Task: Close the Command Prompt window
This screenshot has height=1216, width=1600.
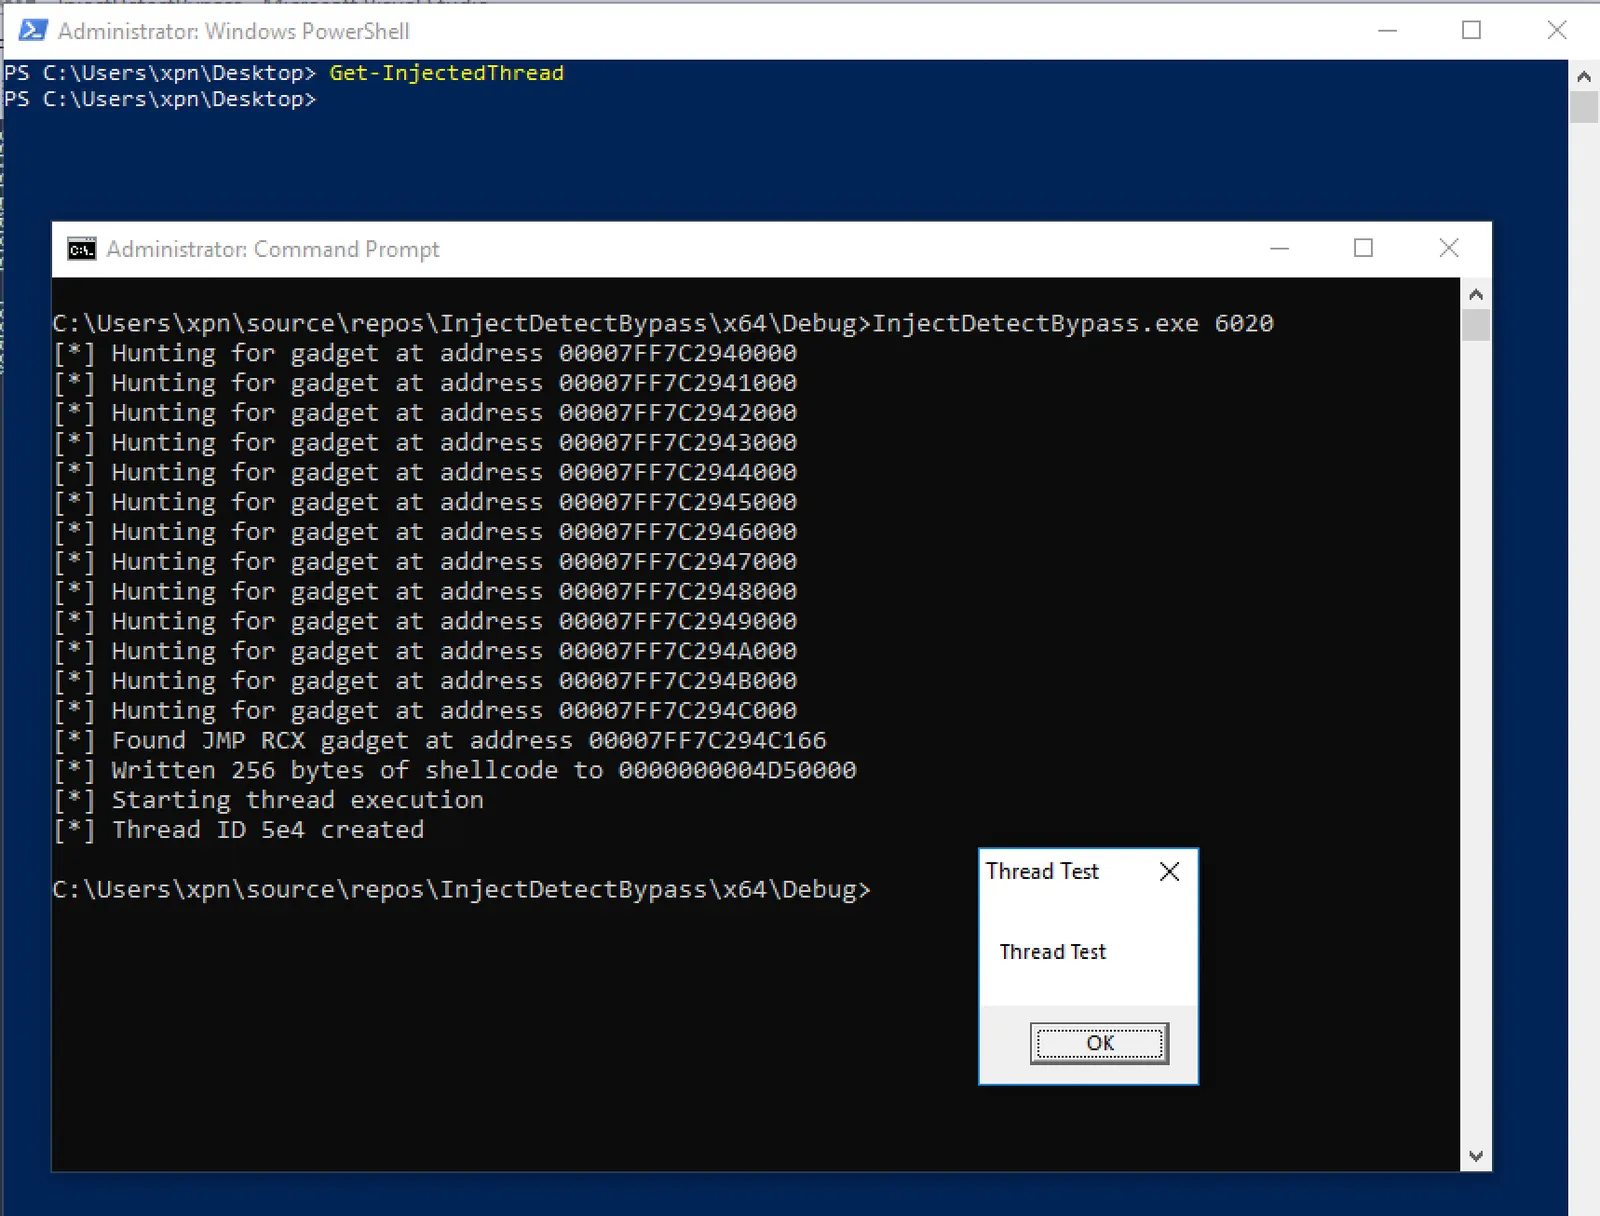Action: coord(1448,248)
